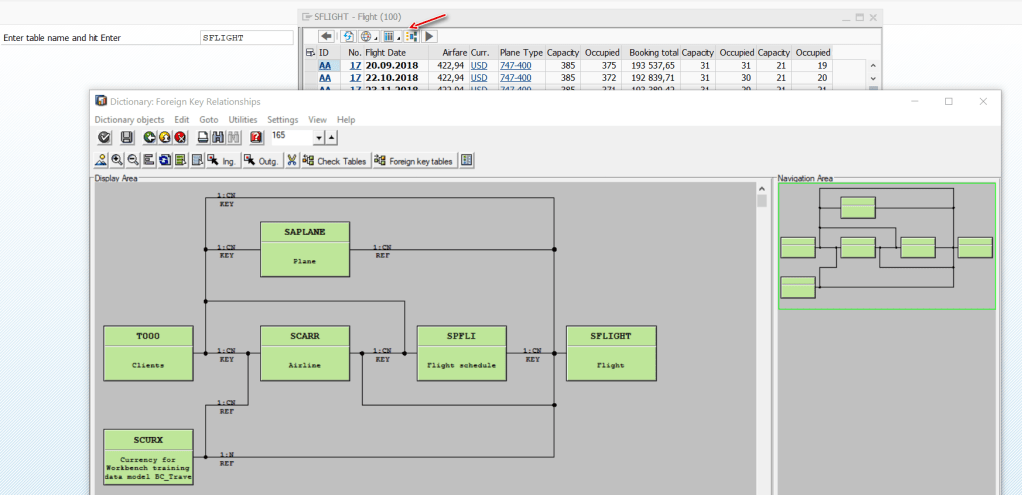
Task: Click the zoom in magnifier icon
Action: 117,160
